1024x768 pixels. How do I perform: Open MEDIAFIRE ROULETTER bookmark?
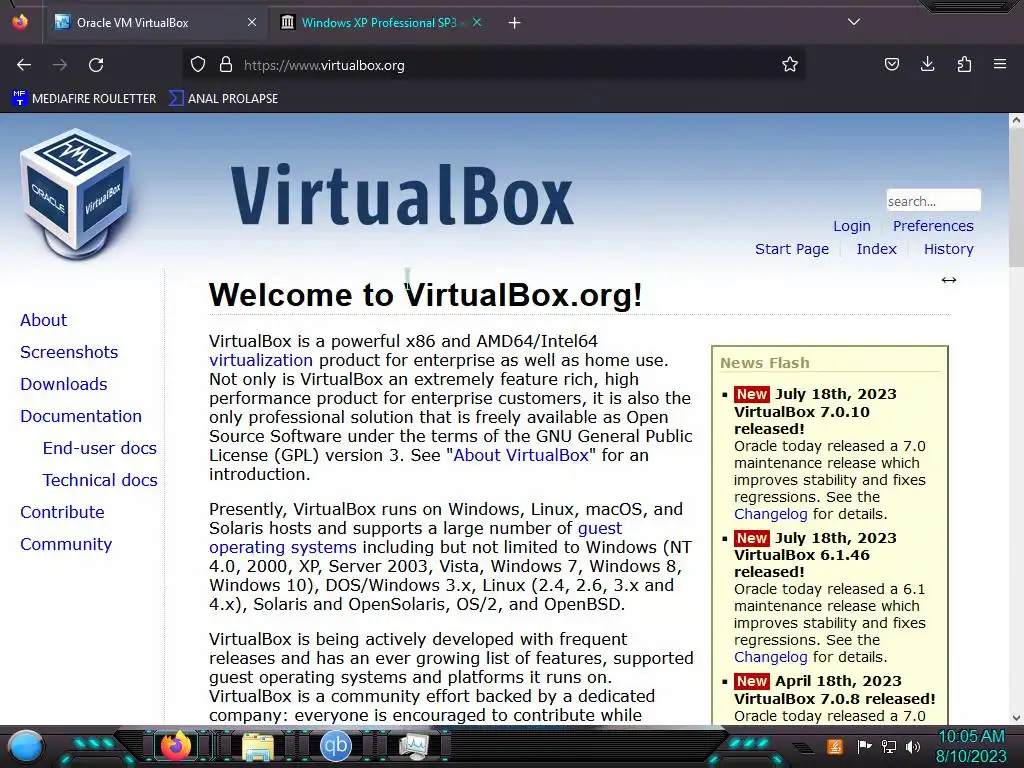84,99
